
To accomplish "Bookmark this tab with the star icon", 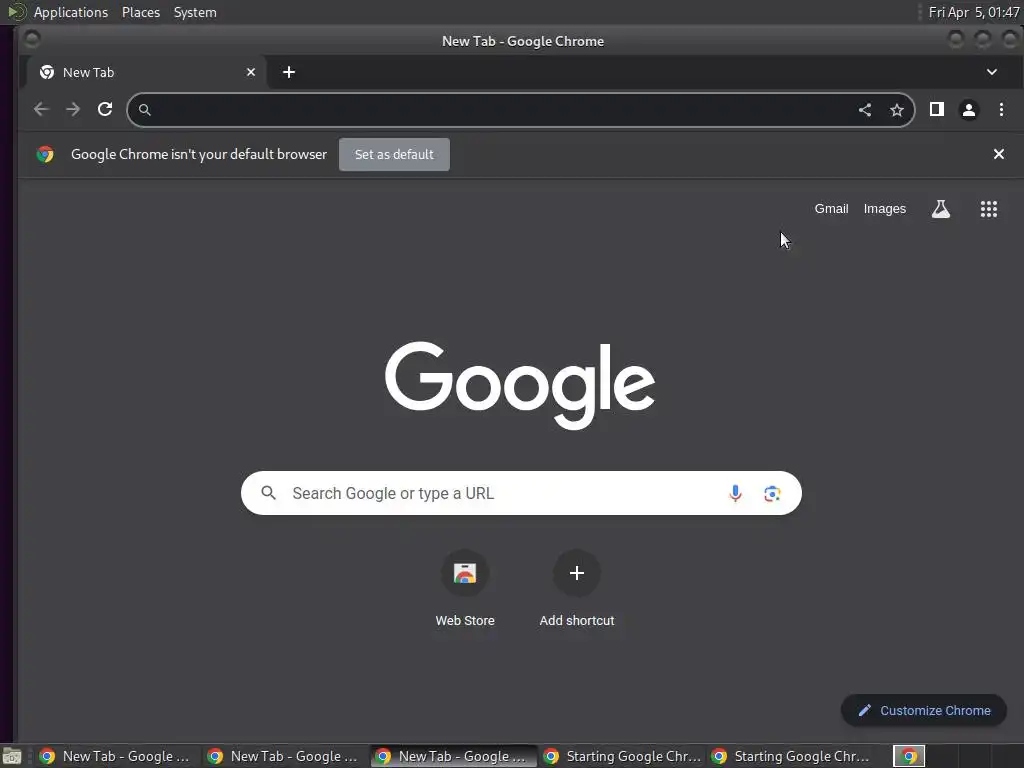I will click(897, 110).
